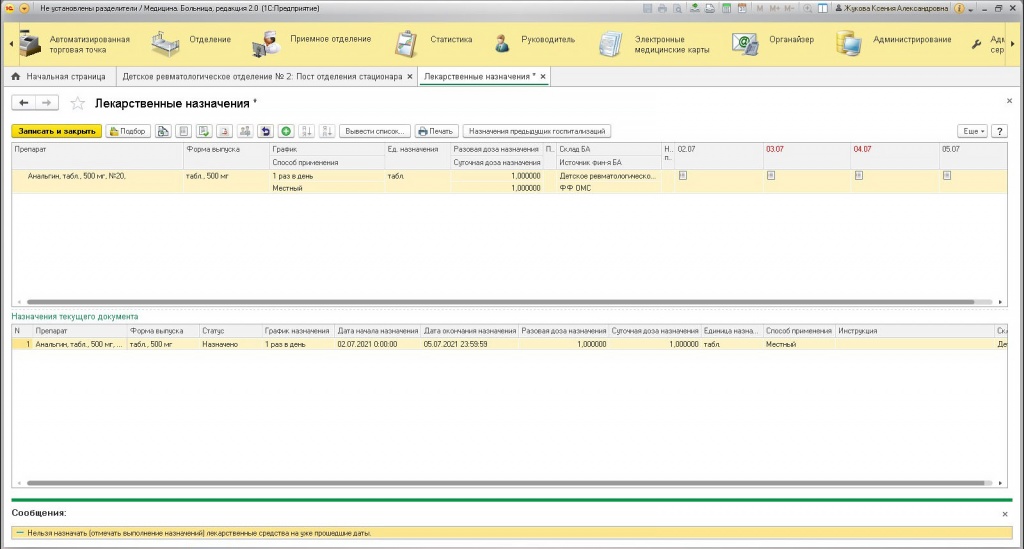Close the Сообщения panel
This screenshot has width=1024, height=549.
pyautogui.click(x=1005, y=514)
